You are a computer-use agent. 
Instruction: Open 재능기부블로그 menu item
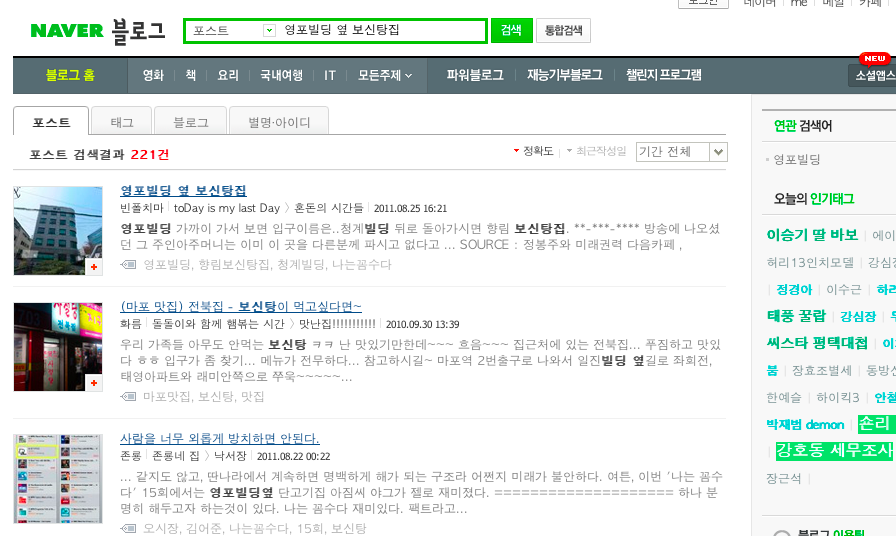point(565,75)
